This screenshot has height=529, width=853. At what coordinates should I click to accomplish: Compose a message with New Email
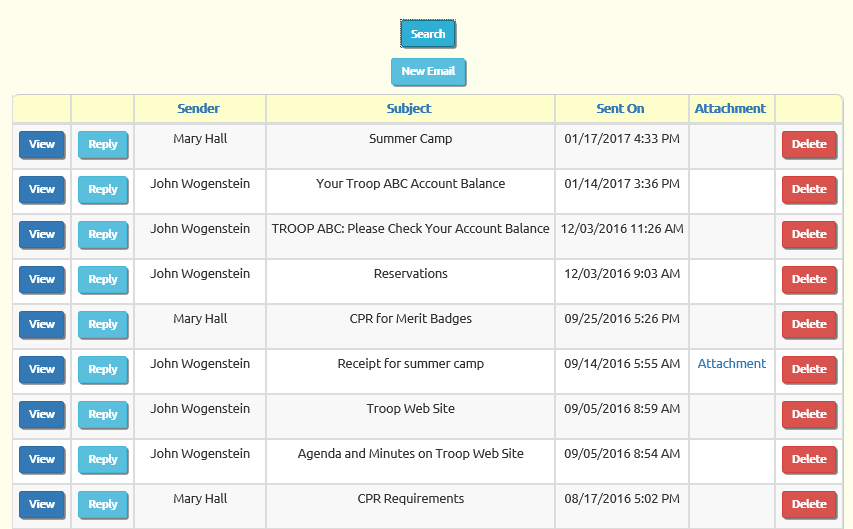click(x=428, y=71)
